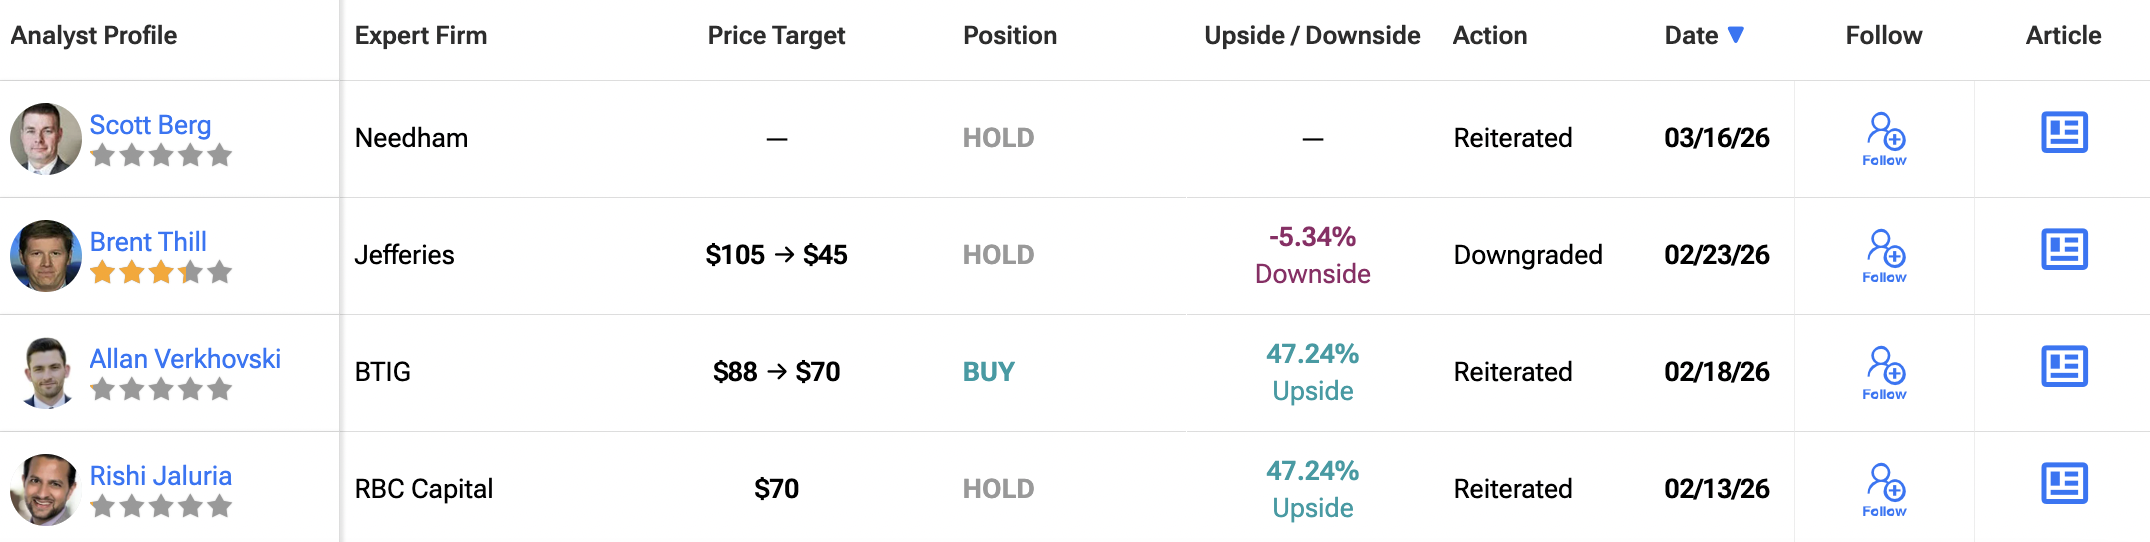
Task: Sort by Expert Firm column header
Action: [420, 36]
